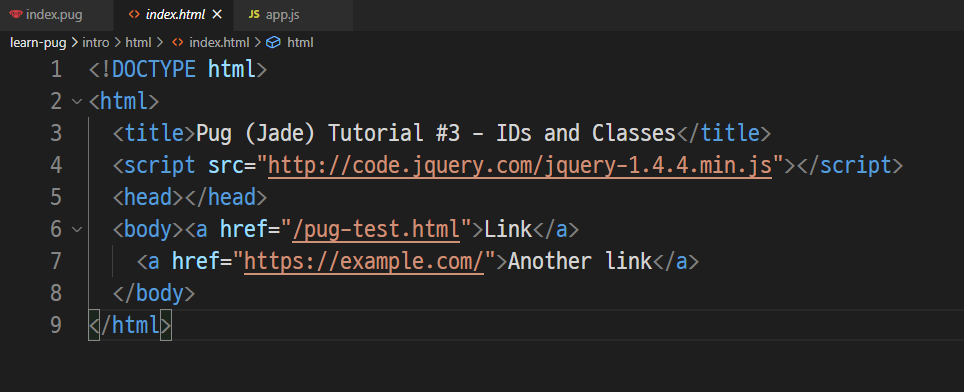Click the src attribute on line 4
Screen dimensions: 964x392
coord(226,165)
